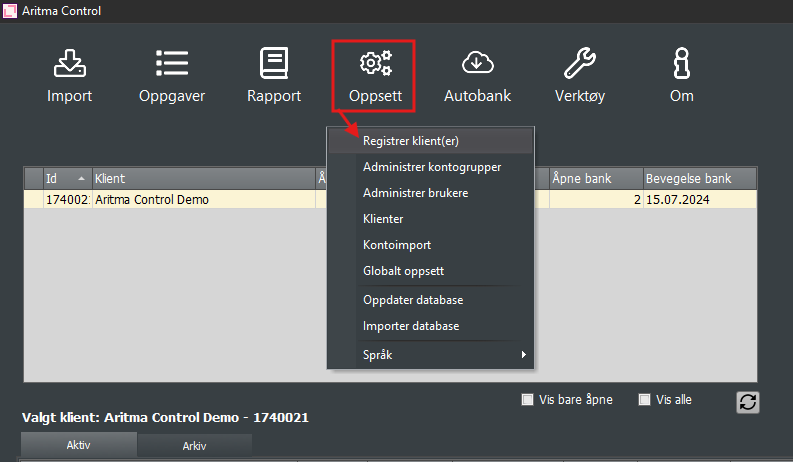Viewport: 793px width, 462px height.
Task: Sort table by the Id column header
Action: 66,178
